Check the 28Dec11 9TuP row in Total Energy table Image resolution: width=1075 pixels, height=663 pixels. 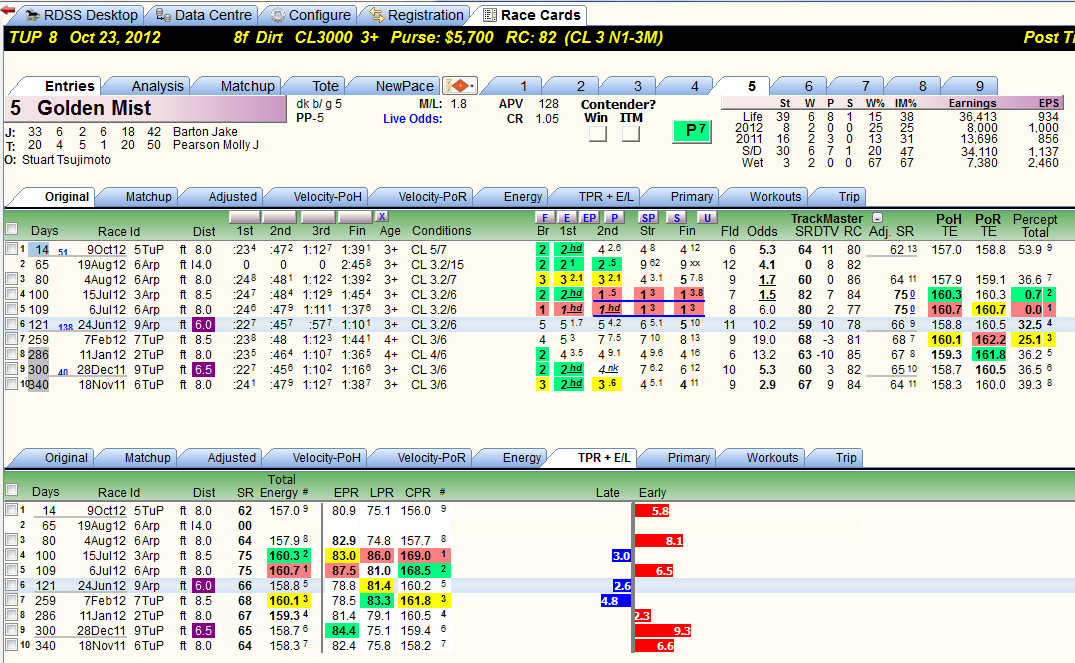(12, 630)
